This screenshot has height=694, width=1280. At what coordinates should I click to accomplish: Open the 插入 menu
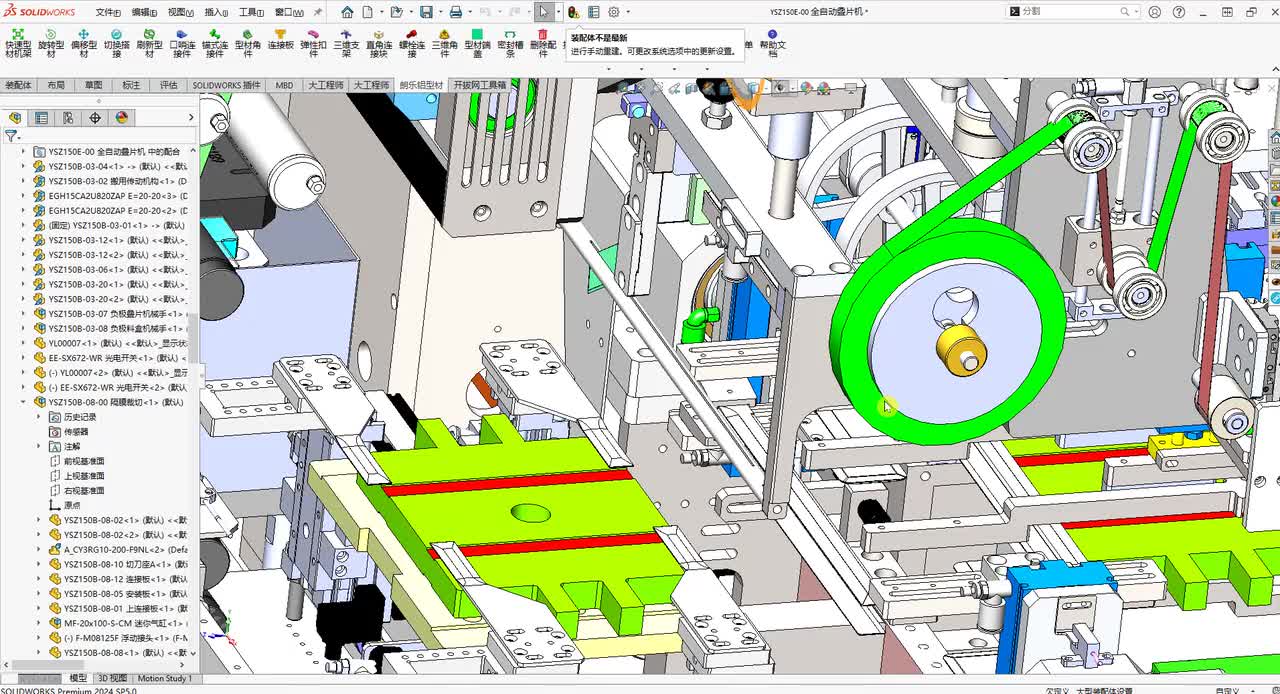[215, 12]
